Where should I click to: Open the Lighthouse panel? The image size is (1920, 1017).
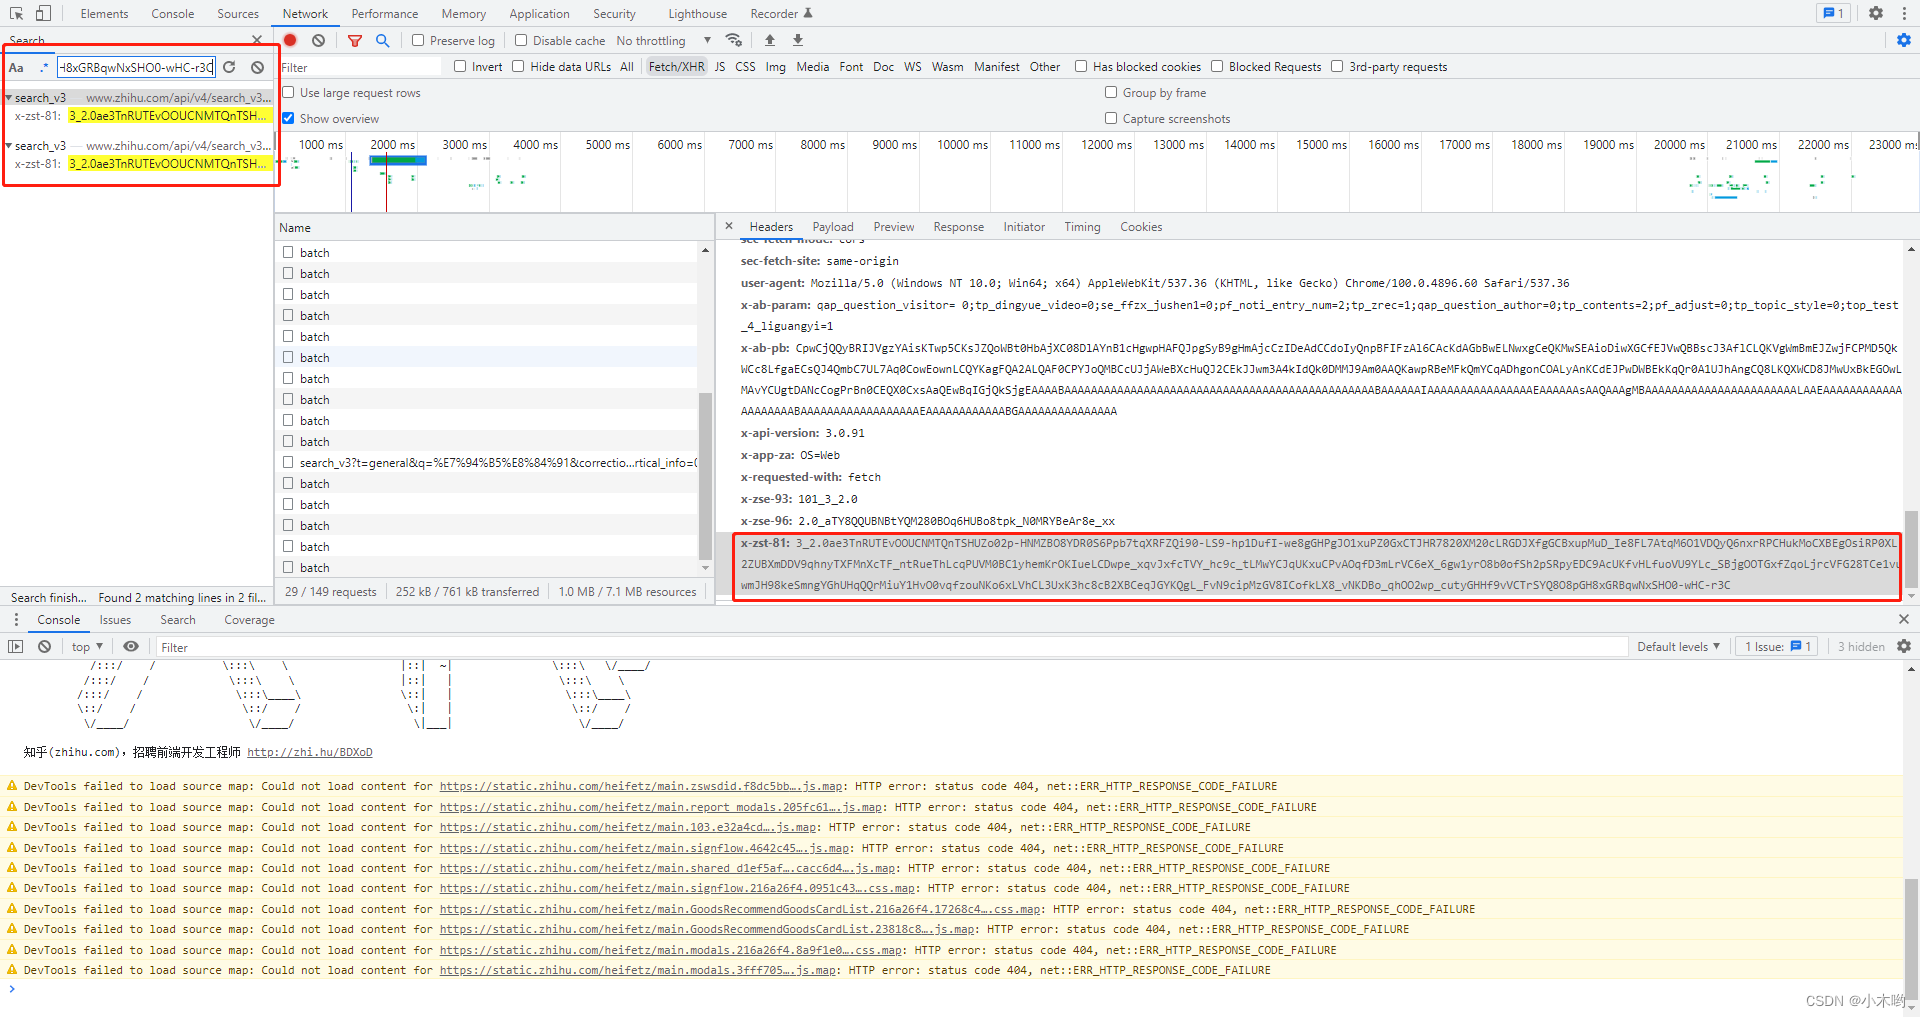coord(698,13)
